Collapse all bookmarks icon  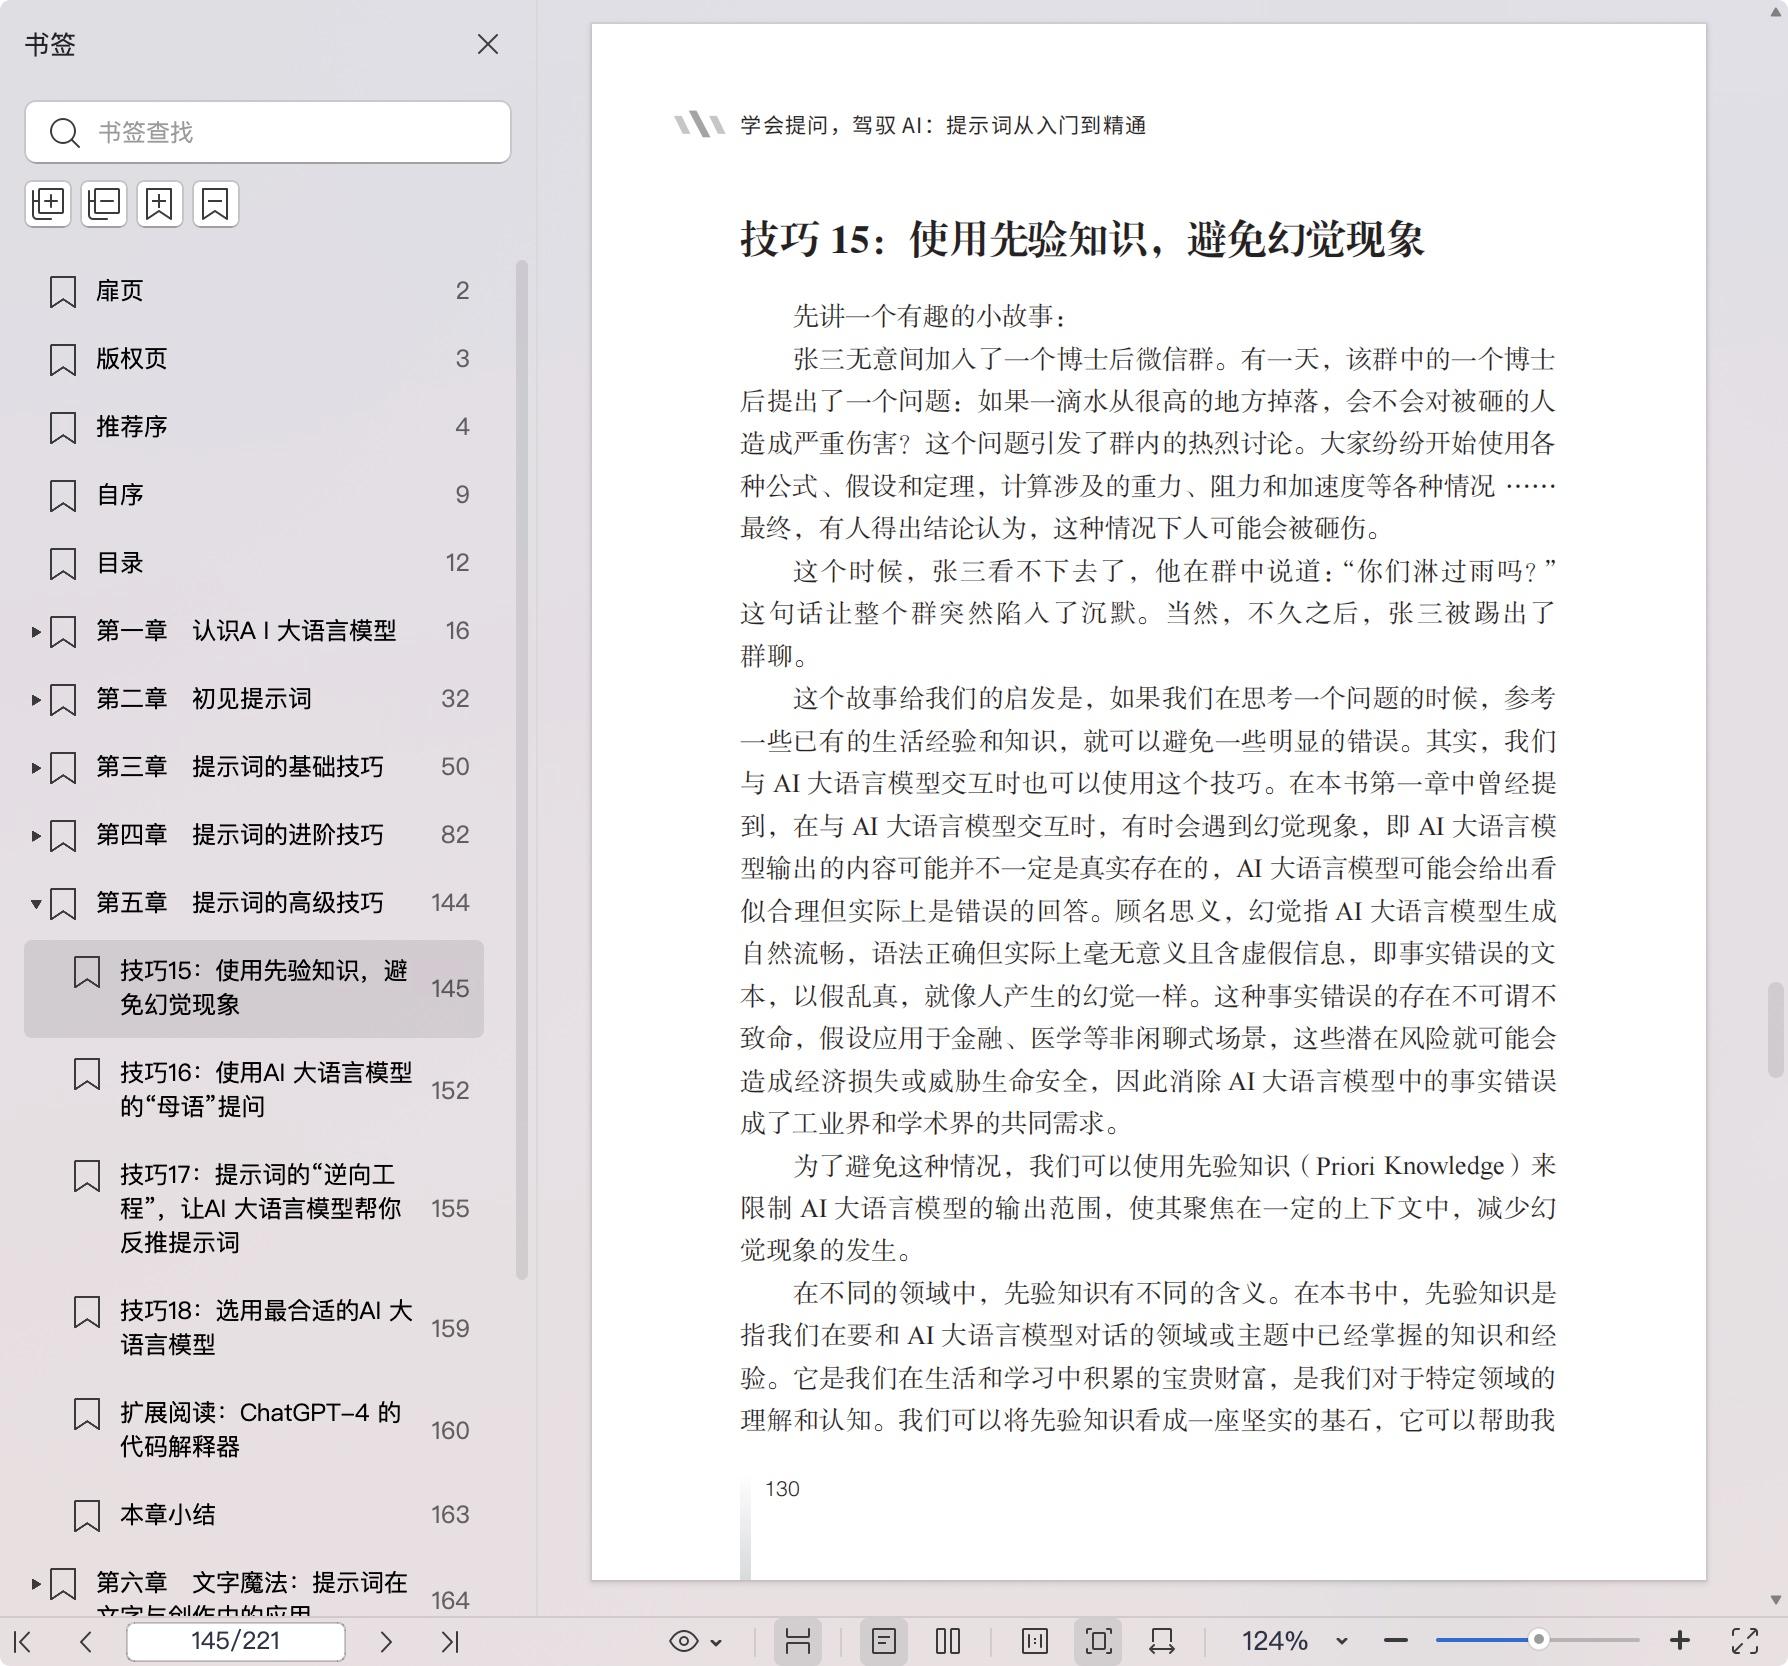point(104,204)
